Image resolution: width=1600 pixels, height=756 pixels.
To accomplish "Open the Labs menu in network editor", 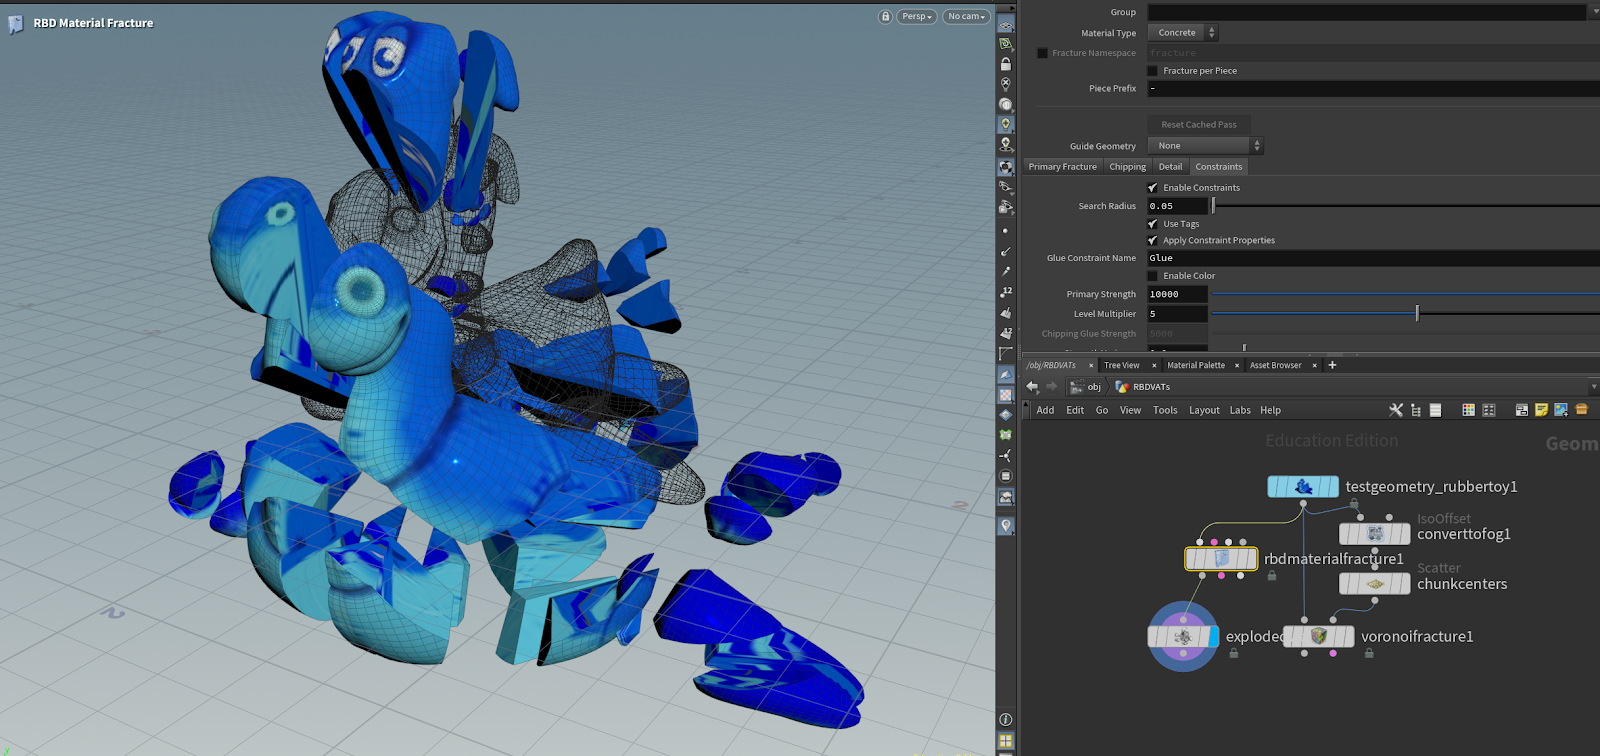I will [1240, 410].
